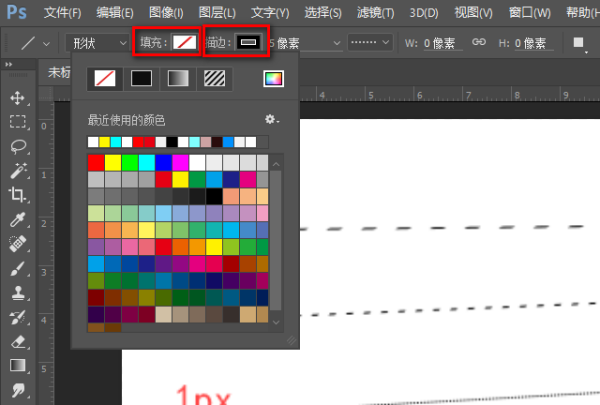Select the Brush tool
Screen dimensions: 600x405
pos(17,268)
